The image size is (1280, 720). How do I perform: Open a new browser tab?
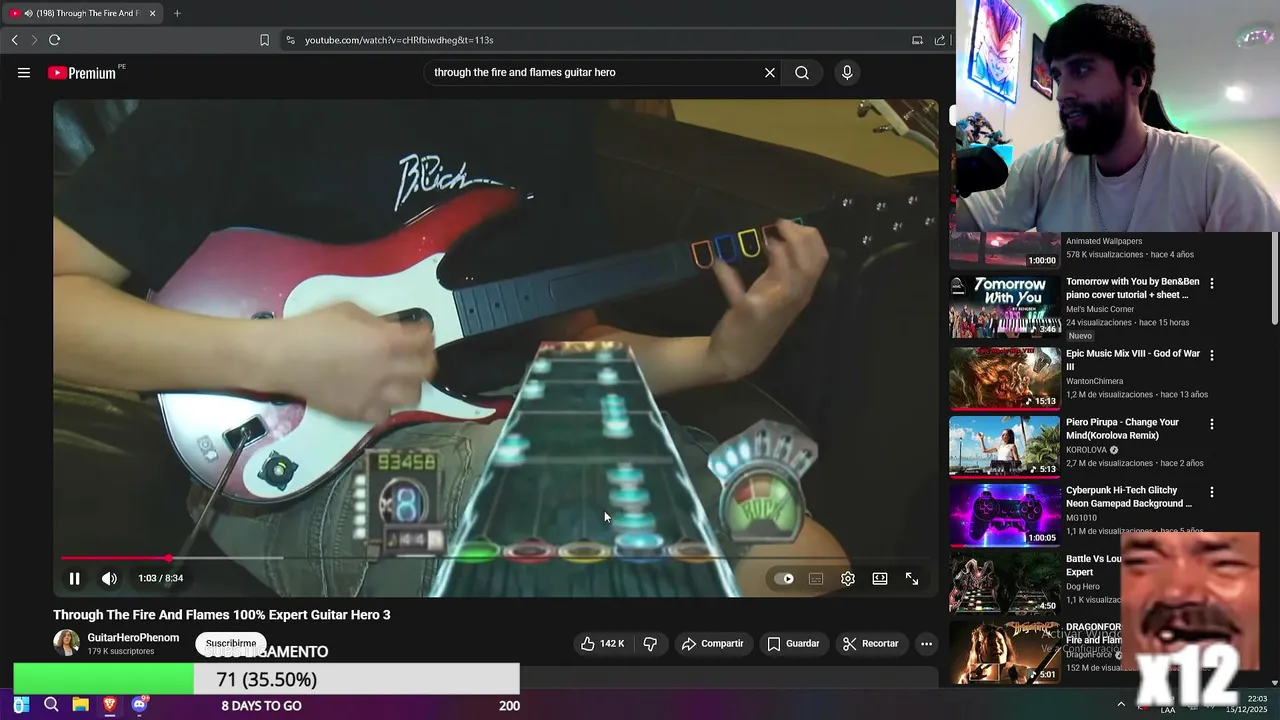click(x=177, y=13)
